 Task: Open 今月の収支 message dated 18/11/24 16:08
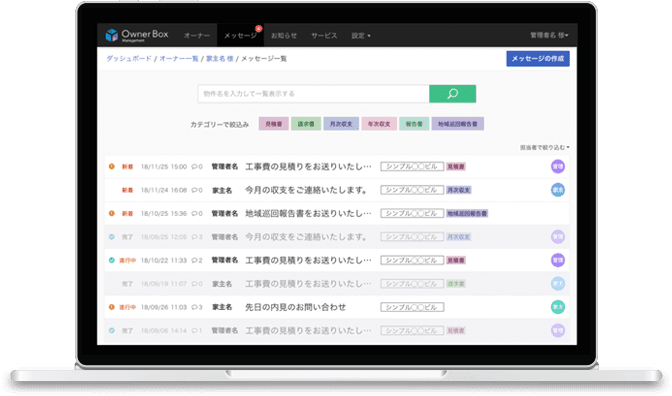[x=306, y=190]
